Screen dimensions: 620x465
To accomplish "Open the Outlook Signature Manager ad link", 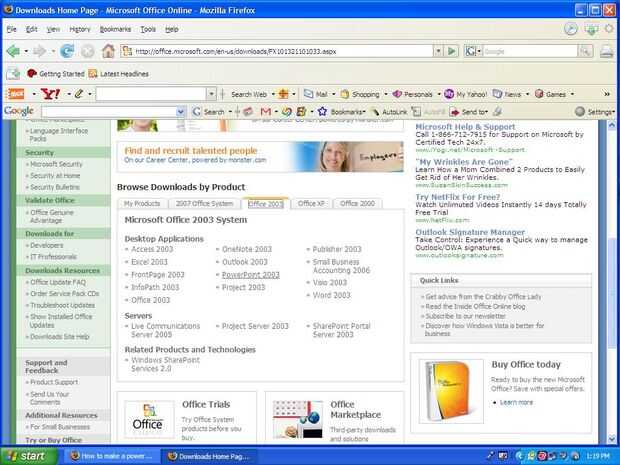I will [x=470, y=232].
